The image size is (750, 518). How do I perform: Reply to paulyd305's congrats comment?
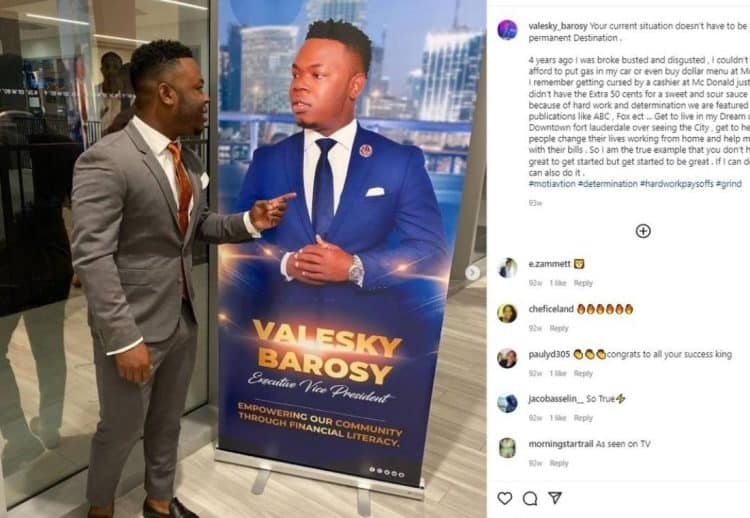[x=583, y=373]
